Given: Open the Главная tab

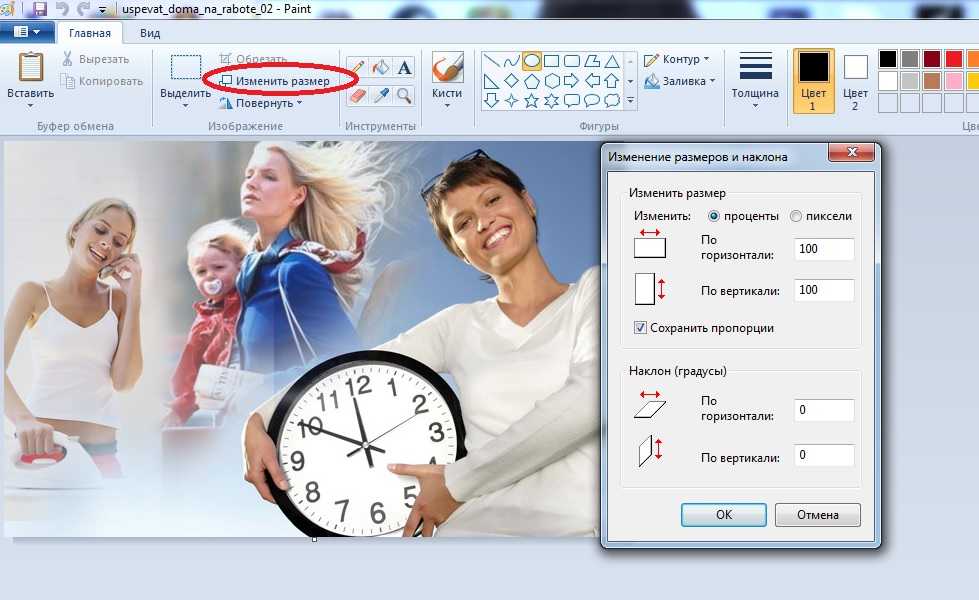Looking at the screenshot, I should [x=90, y=33].
